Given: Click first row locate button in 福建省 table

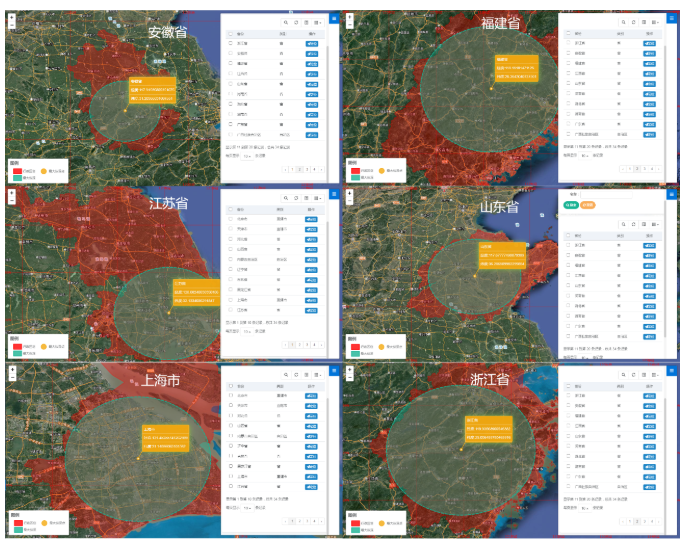Looking at the screenshot, I should tap(649, 43).
